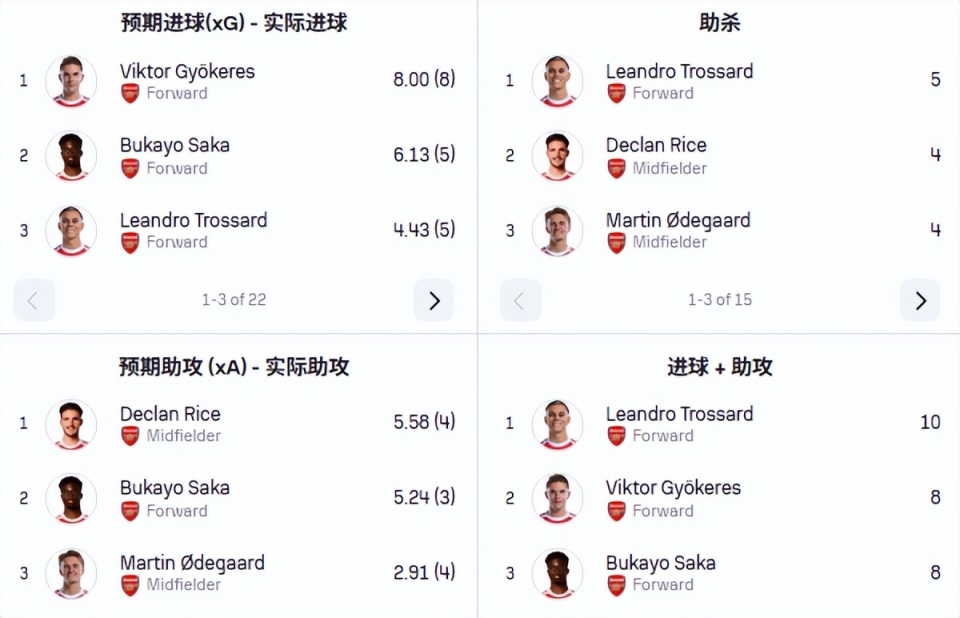Click previous page arrow in xG list

[x=33, y=300]
